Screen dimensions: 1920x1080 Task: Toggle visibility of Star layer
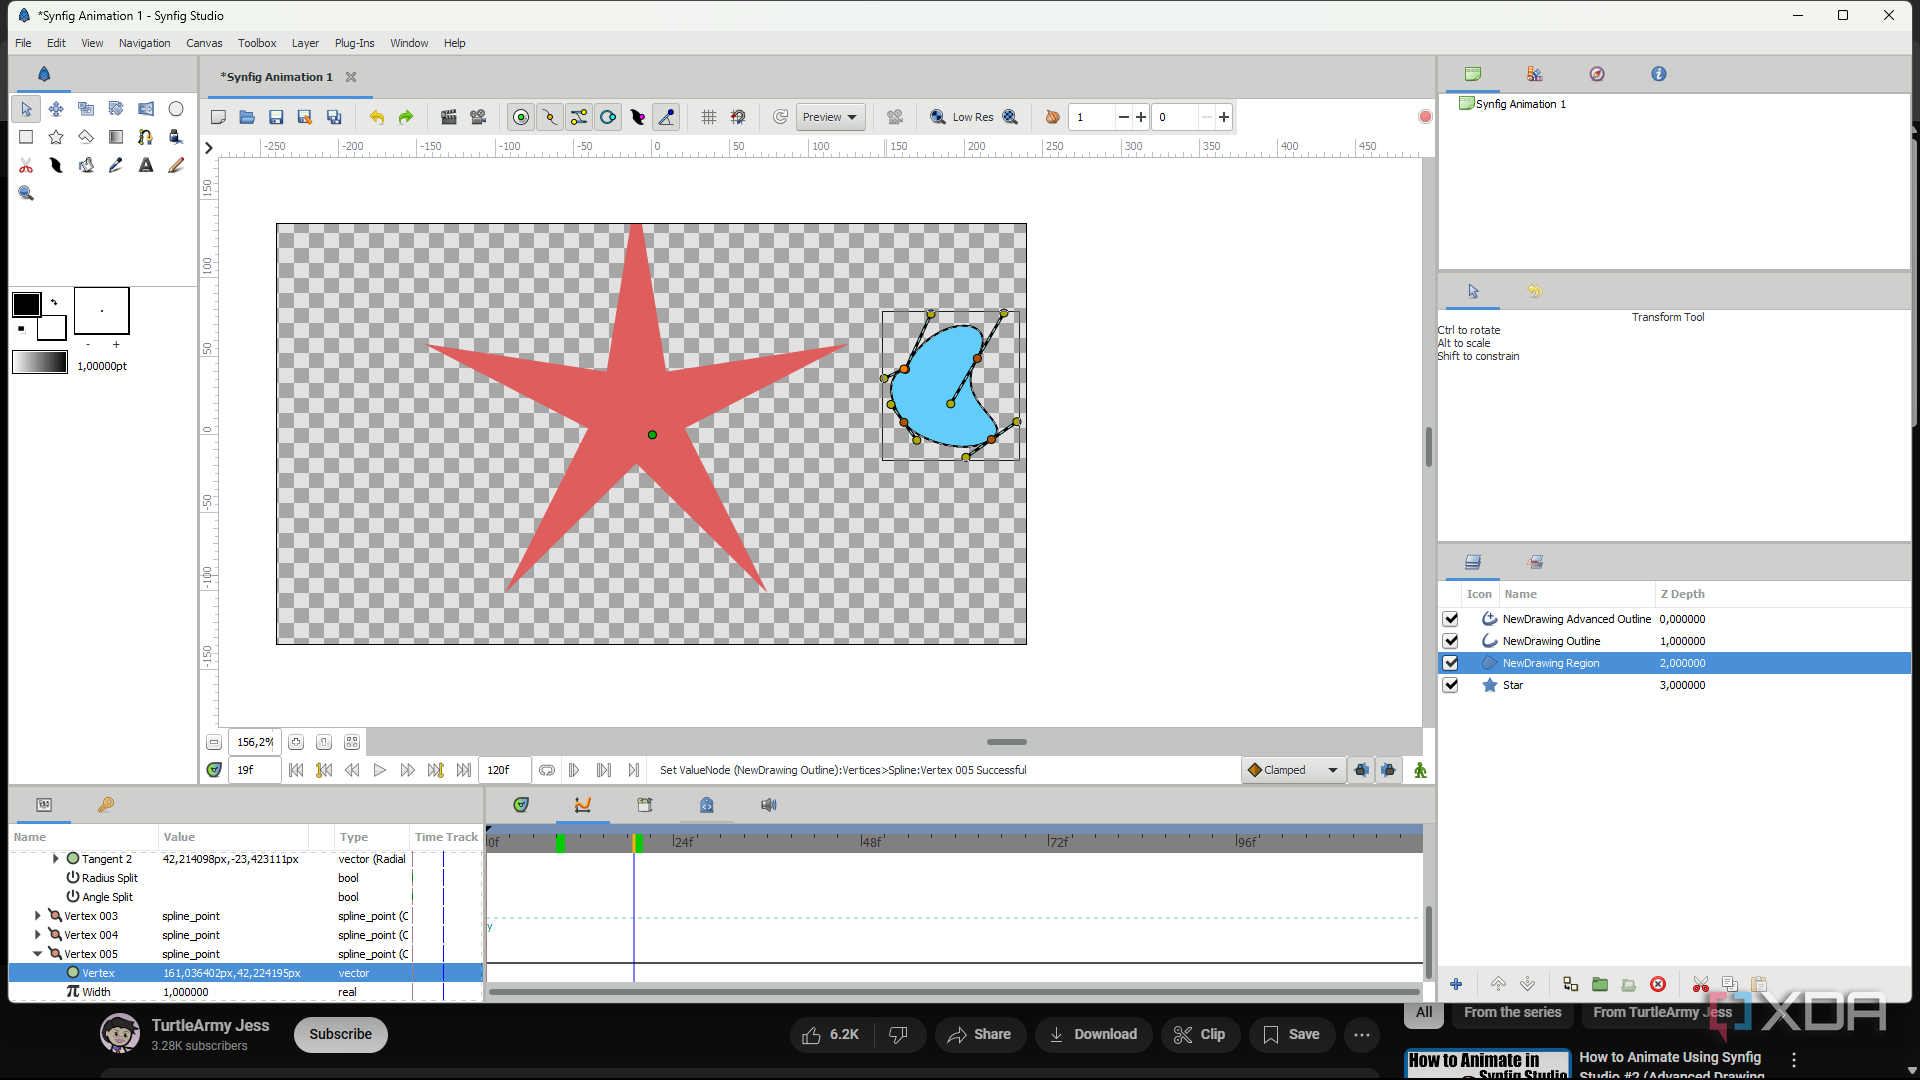pyautogui.click(x=1451, y=685)
